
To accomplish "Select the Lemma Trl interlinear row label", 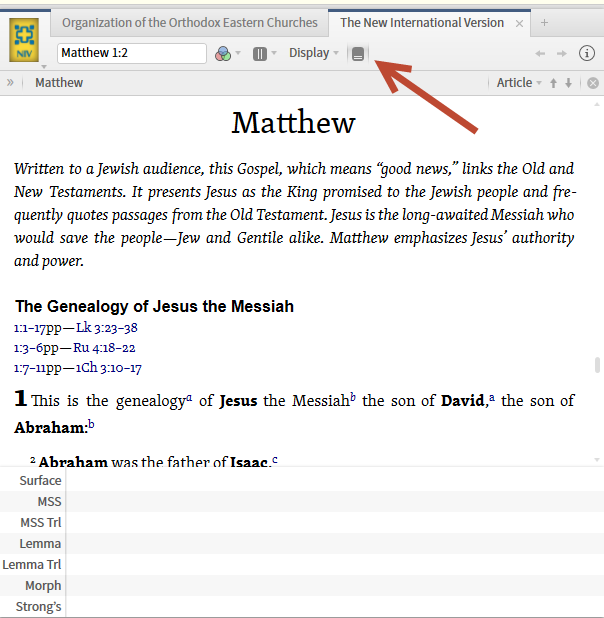I will (32, 565).
